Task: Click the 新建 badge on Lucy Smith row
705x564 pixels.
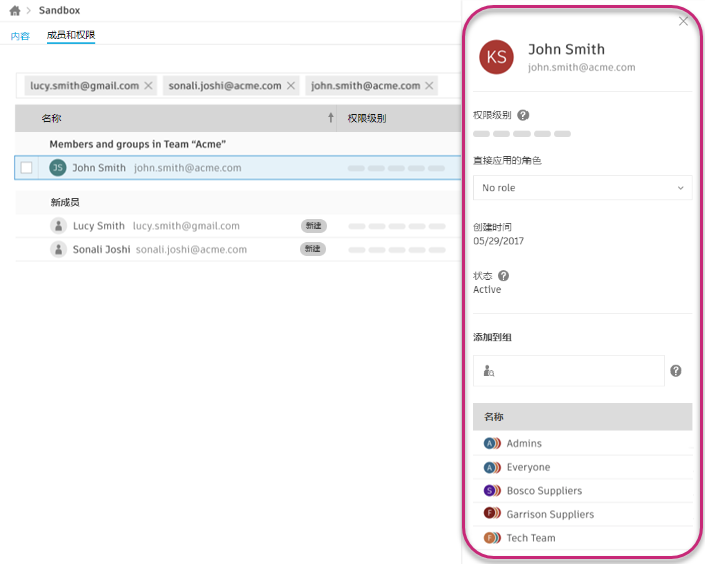Action: click(x=313, y=226)
